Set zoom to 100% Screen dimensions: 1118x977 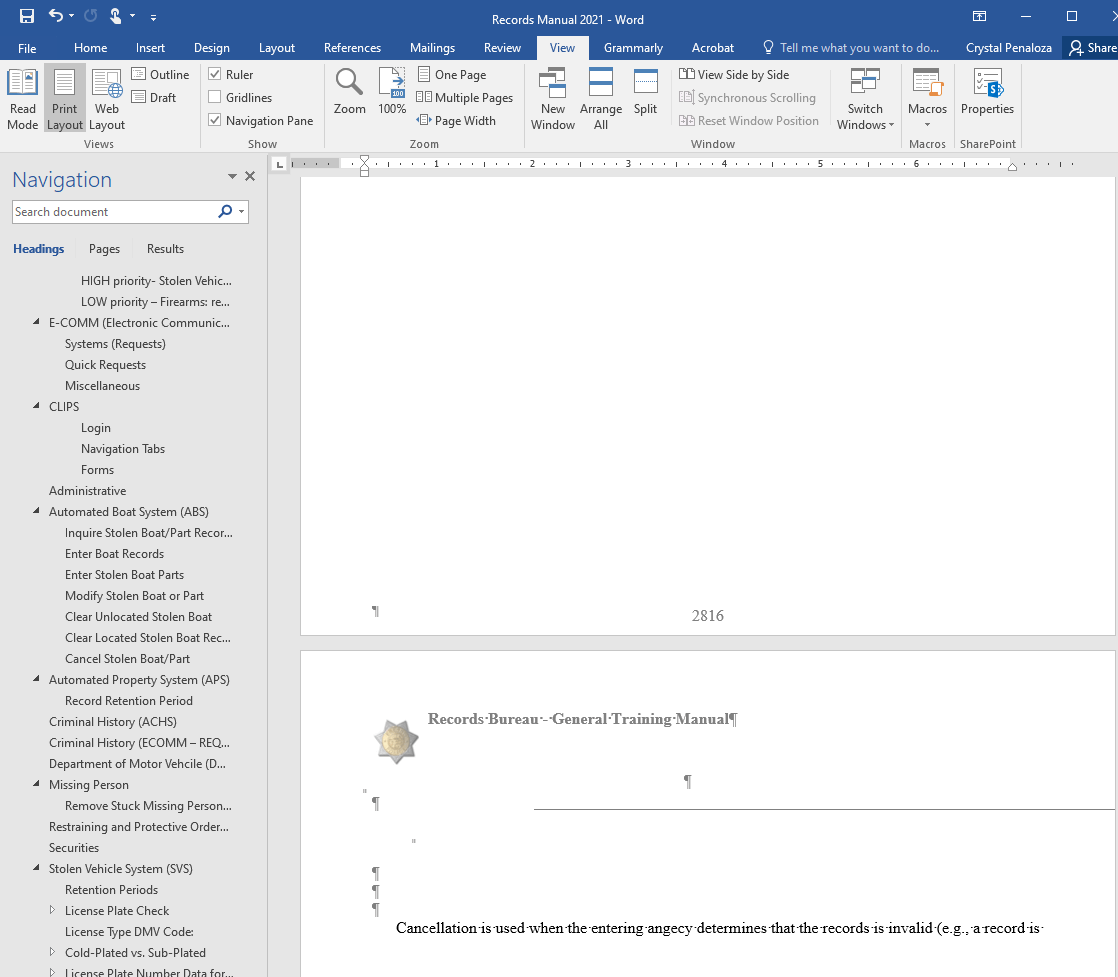(392, 91)
